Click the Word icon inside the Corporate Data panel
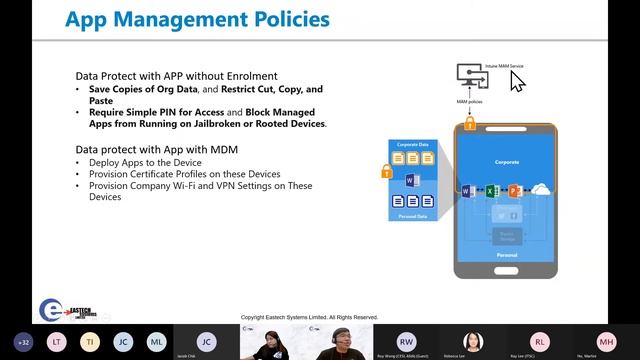 (x=412, y=180)
